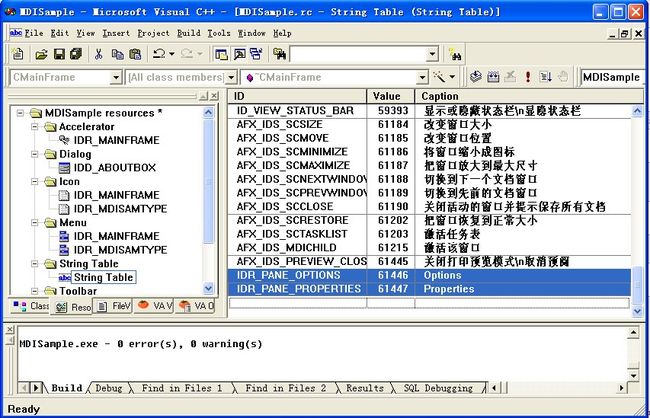Open the Edit menu
The width and height of the screenshot is (650, 418).
click(59, 33)
